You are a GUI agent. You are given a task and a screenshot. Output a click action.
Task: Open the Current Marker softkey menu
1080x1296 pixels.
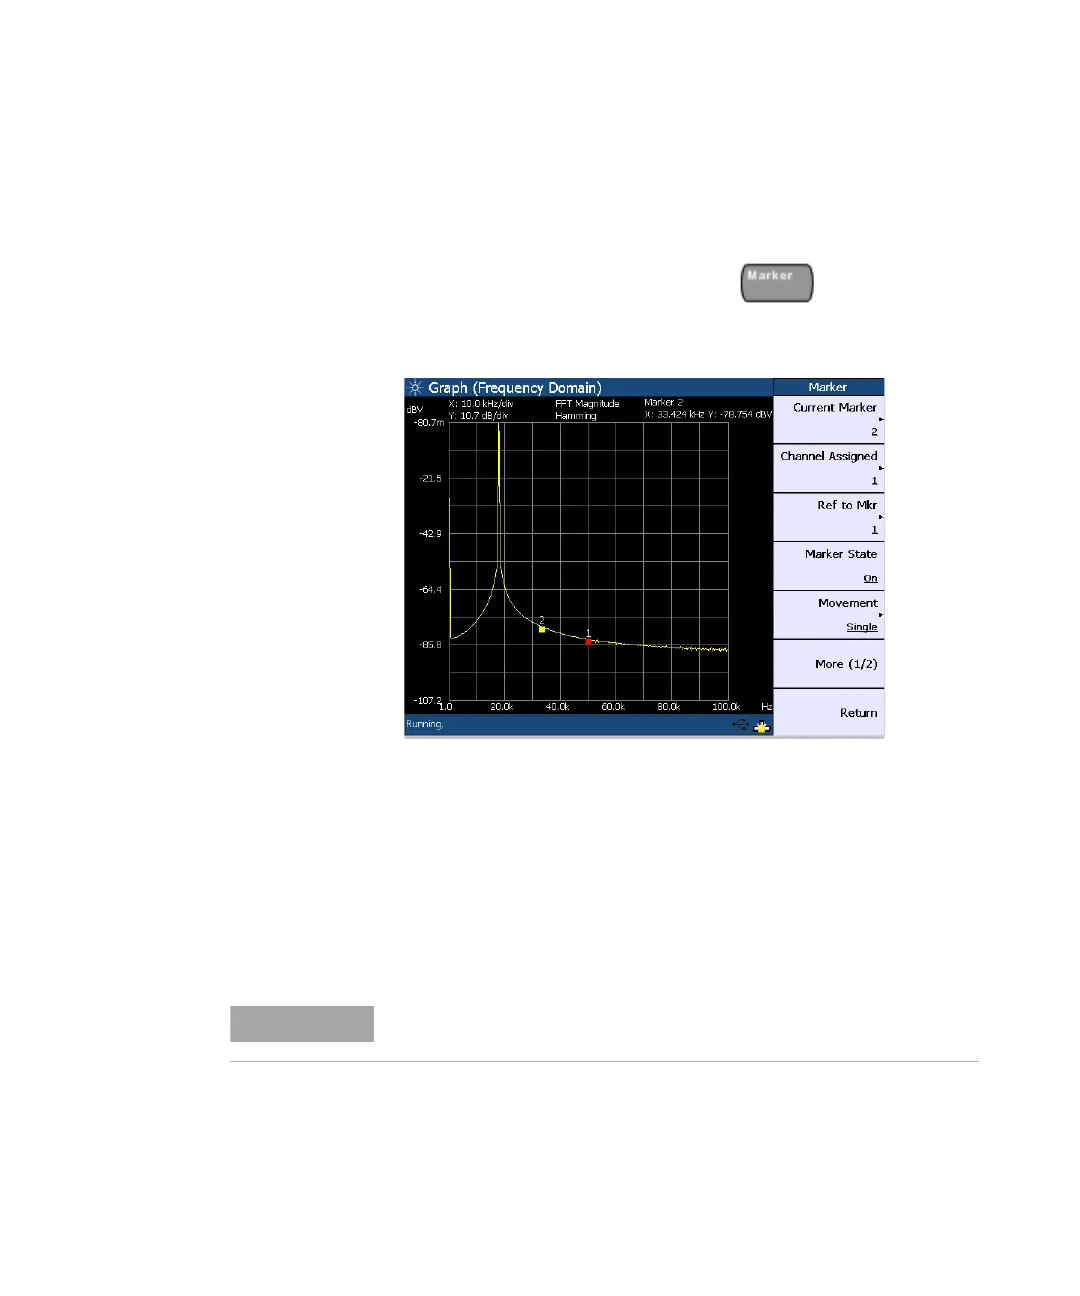click(x=829, y=420)
